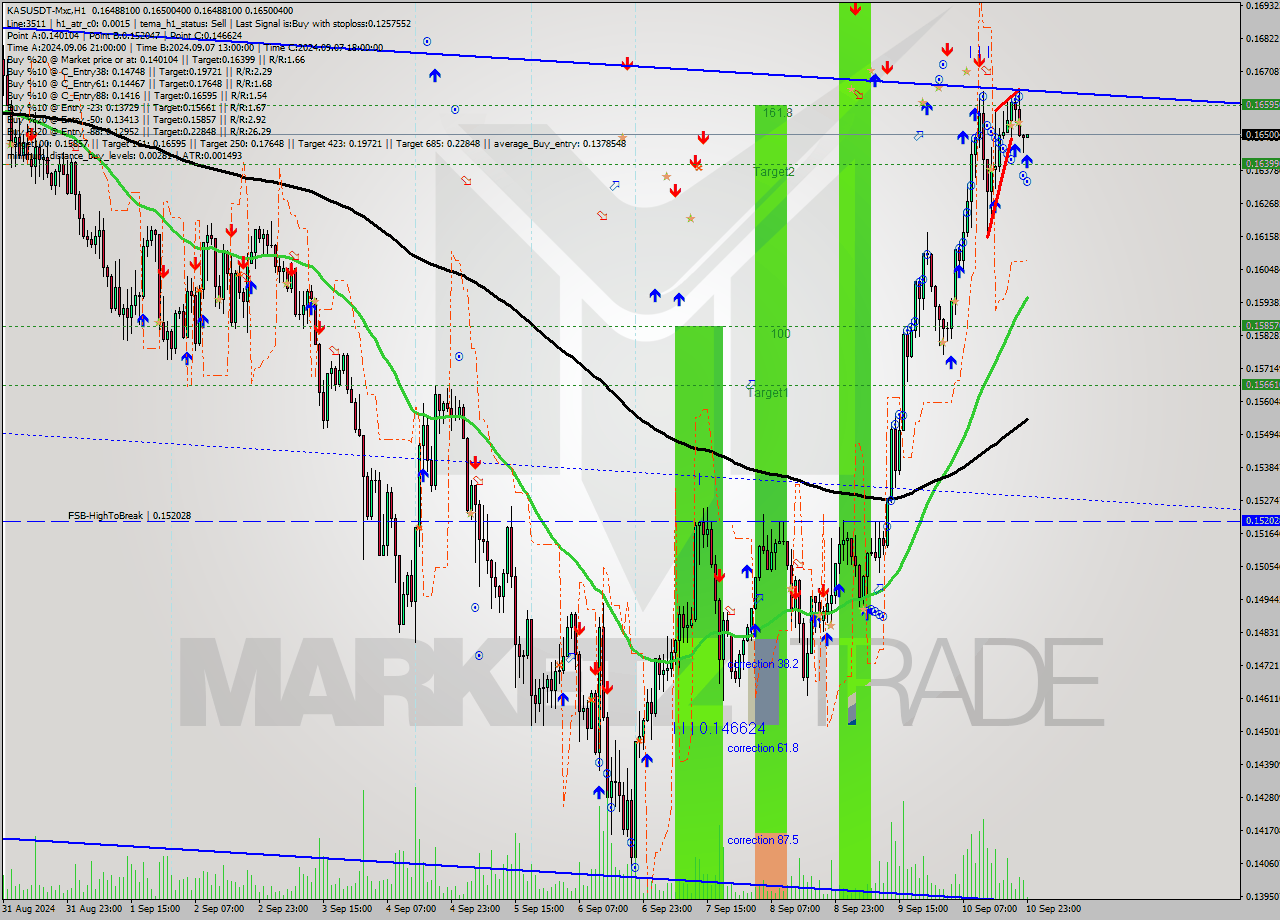Click the '8 Sep 07:00' time label
The image size is (1280, 920).
point(795,909)
